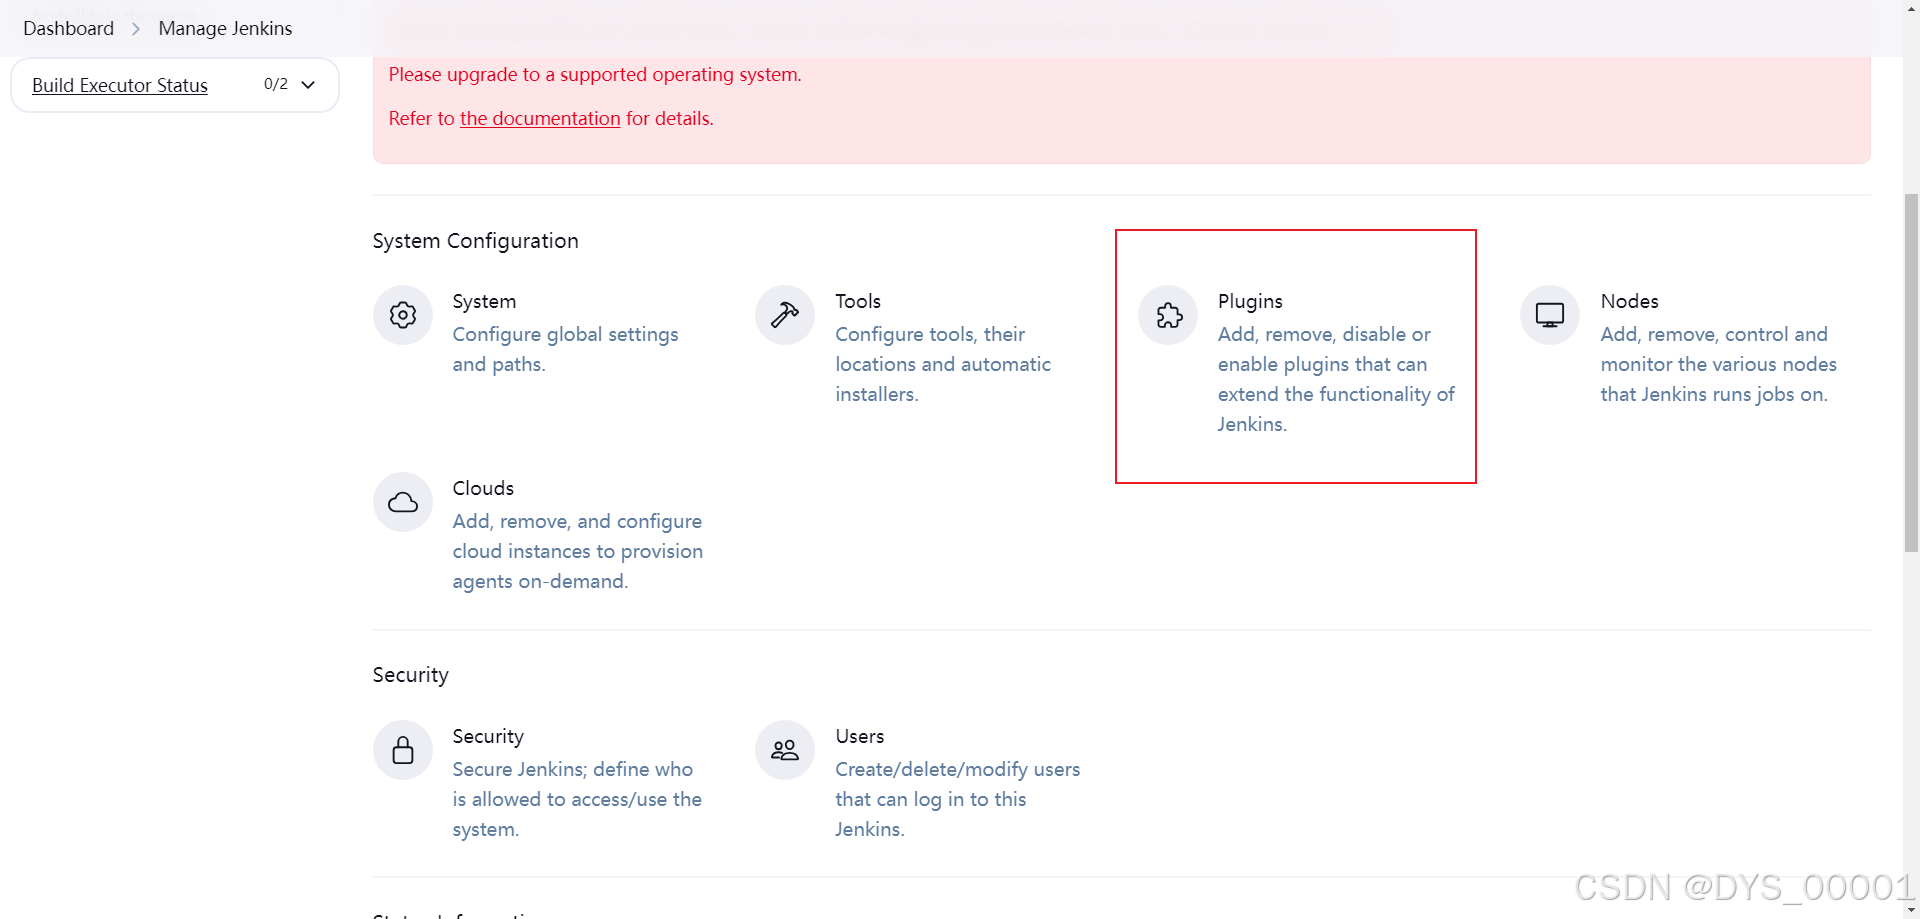The width and height of the screenshot is (1920, 919).
Task: Click 'Configure tools, their locations' description
Action: pos(943,364)
